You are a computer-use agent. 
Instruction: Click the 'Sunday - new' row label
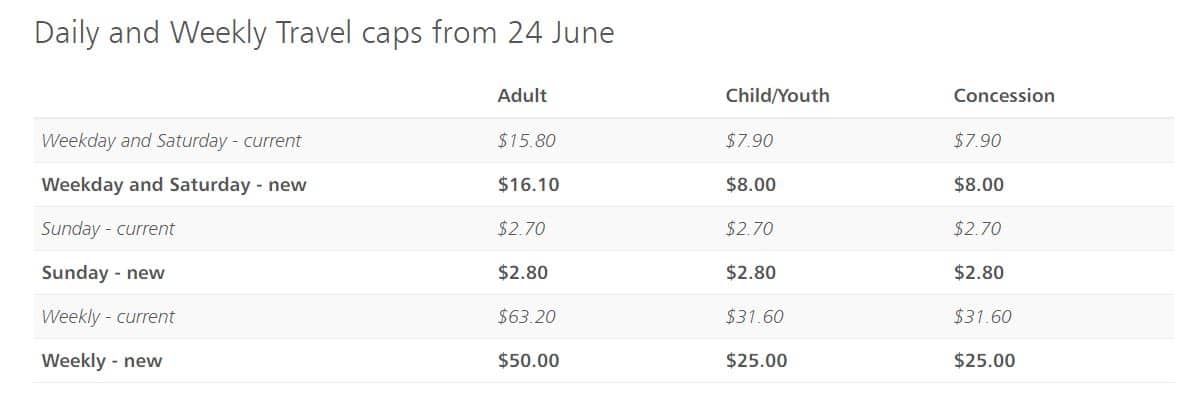click(x=103, y=273)
